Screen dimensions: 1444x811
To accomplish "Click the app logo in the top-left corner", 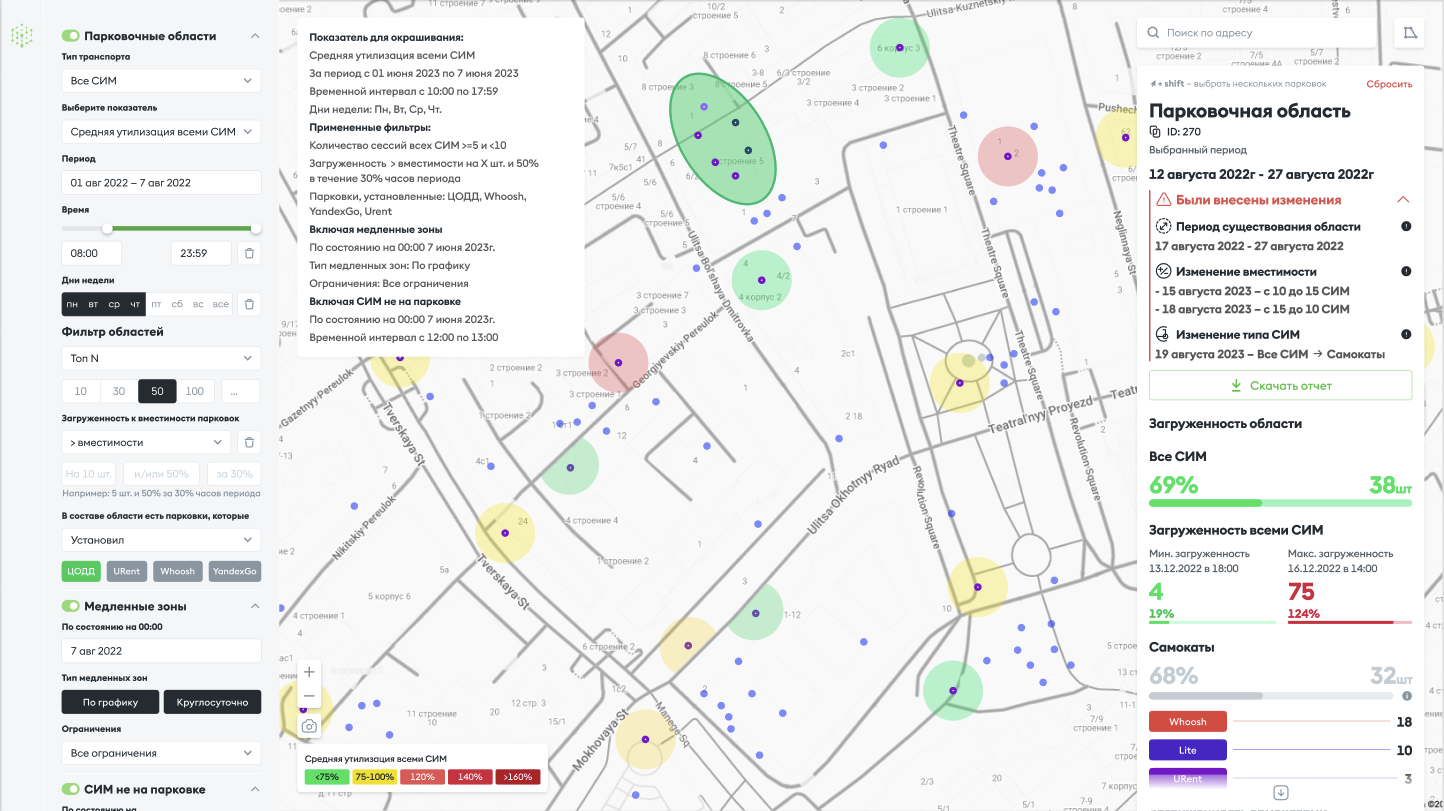I will pyautogui.click(x=22, y=36).
